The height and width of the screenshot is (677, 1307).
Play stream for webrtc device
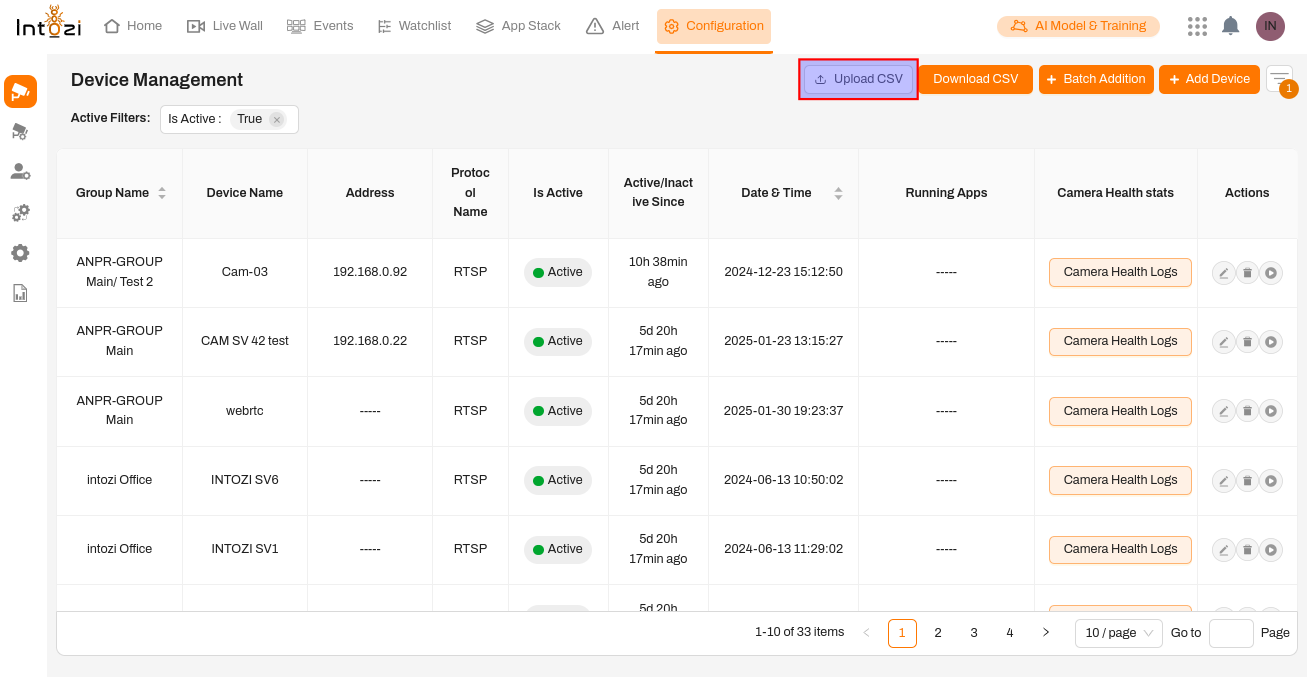pyautogui.click(x=1271, y=411)
